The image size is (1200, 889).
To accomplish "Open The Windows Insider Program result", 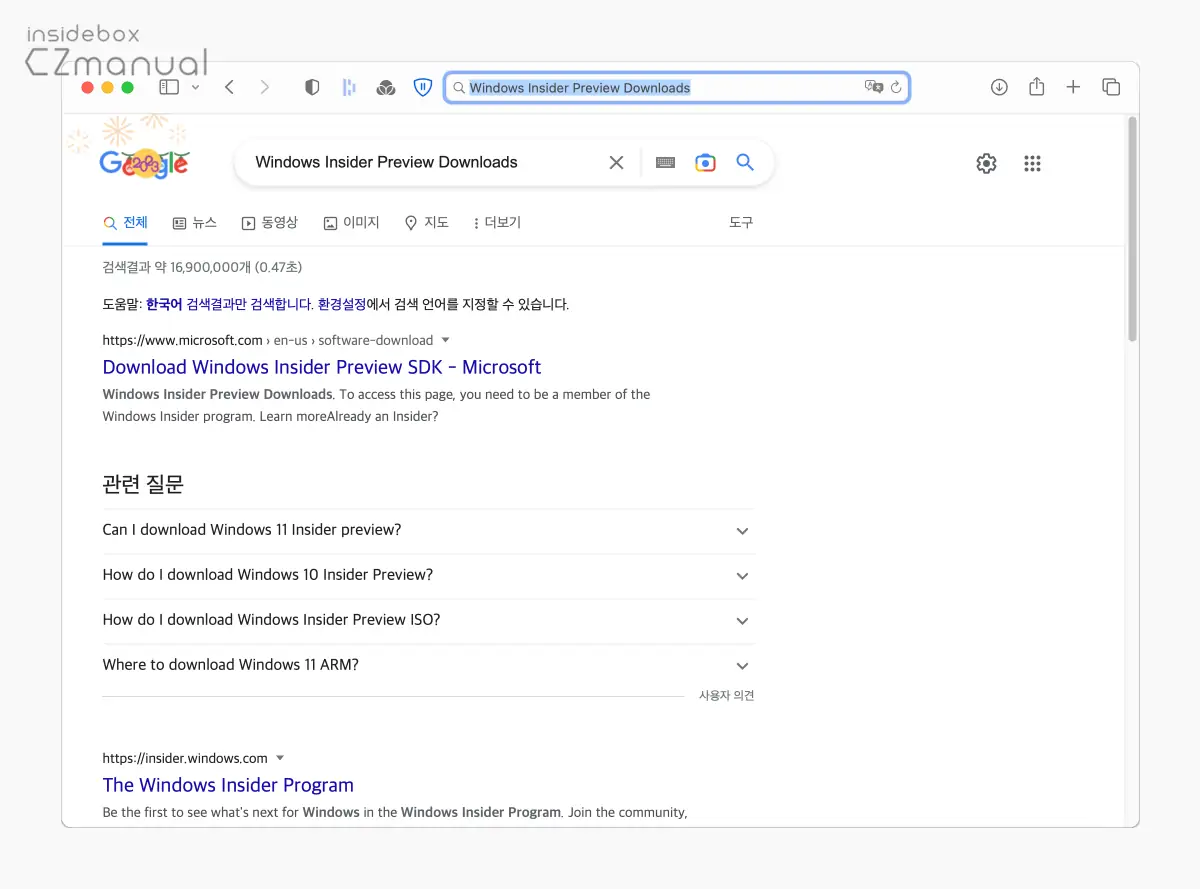I will coord(228,785).
